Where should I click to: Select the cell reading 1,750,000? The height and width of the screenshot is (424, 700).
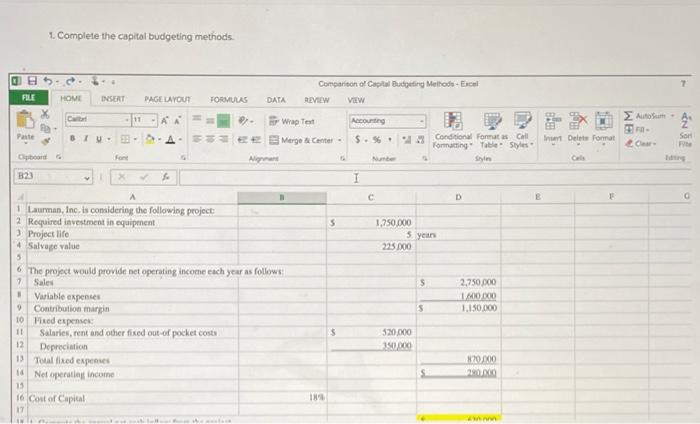point(371,222)
